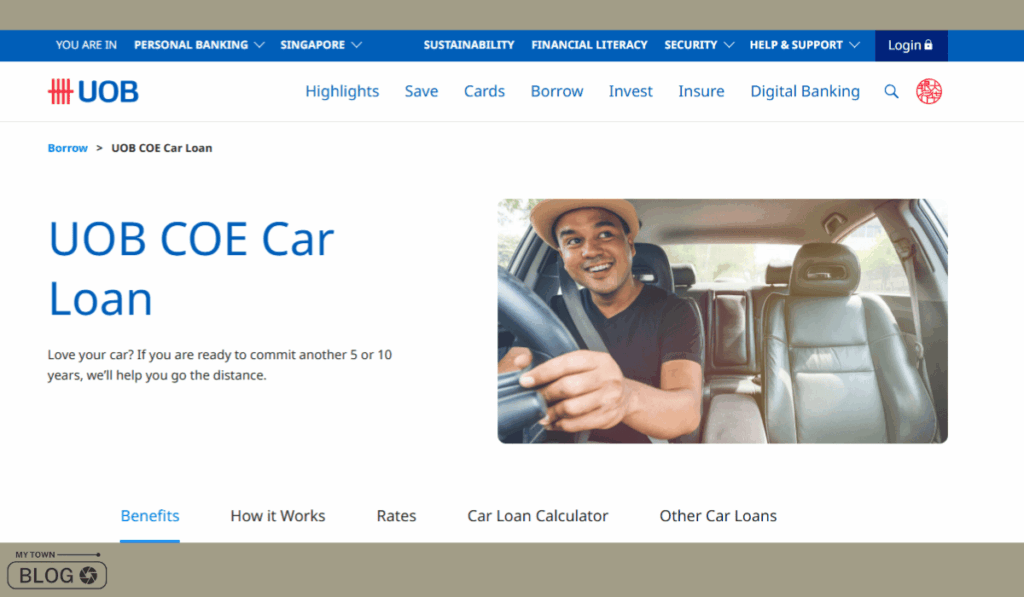Screen dimensions: 1024x597
Task: Open the Financial Literacy link
Action: [589, 45]
